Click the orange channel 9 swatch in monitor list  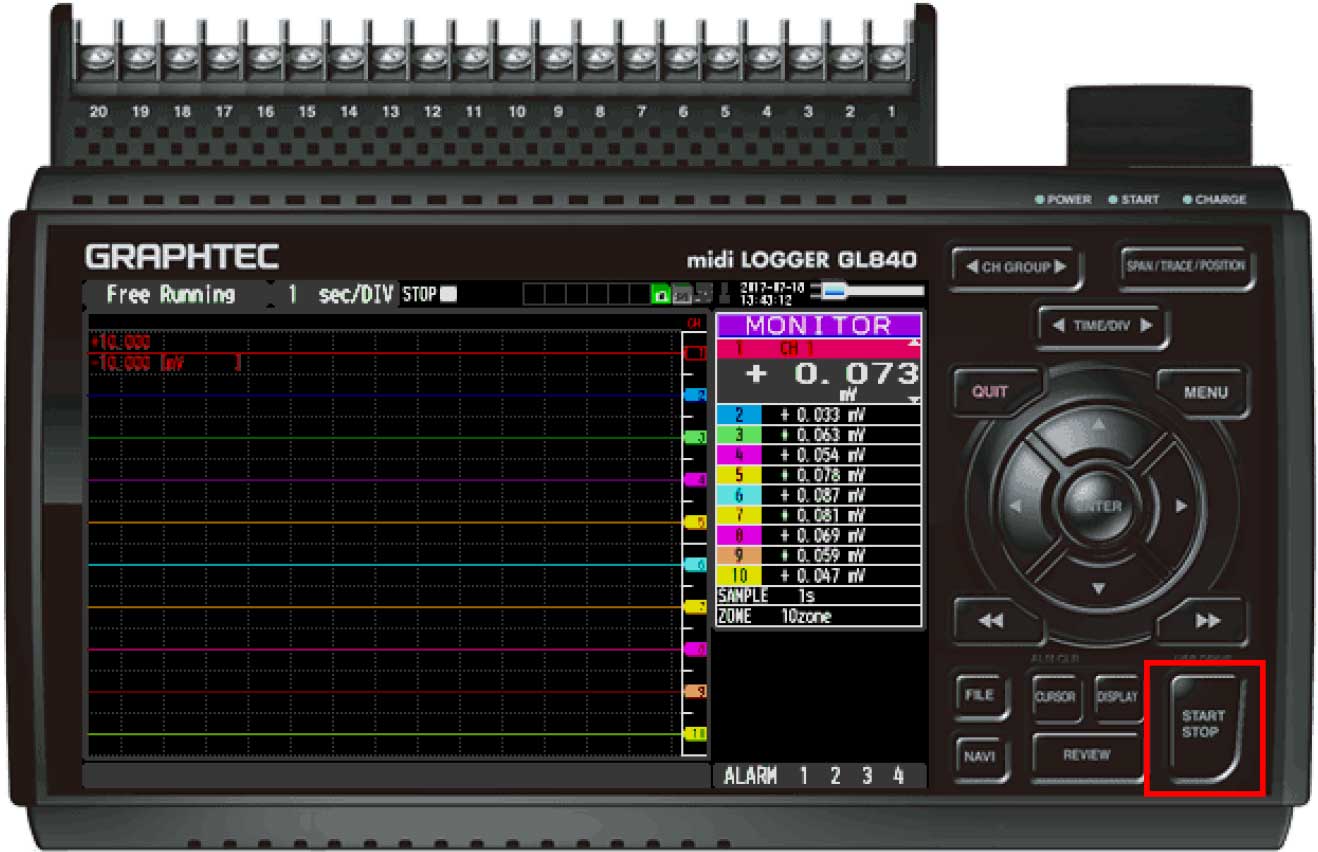739,556
